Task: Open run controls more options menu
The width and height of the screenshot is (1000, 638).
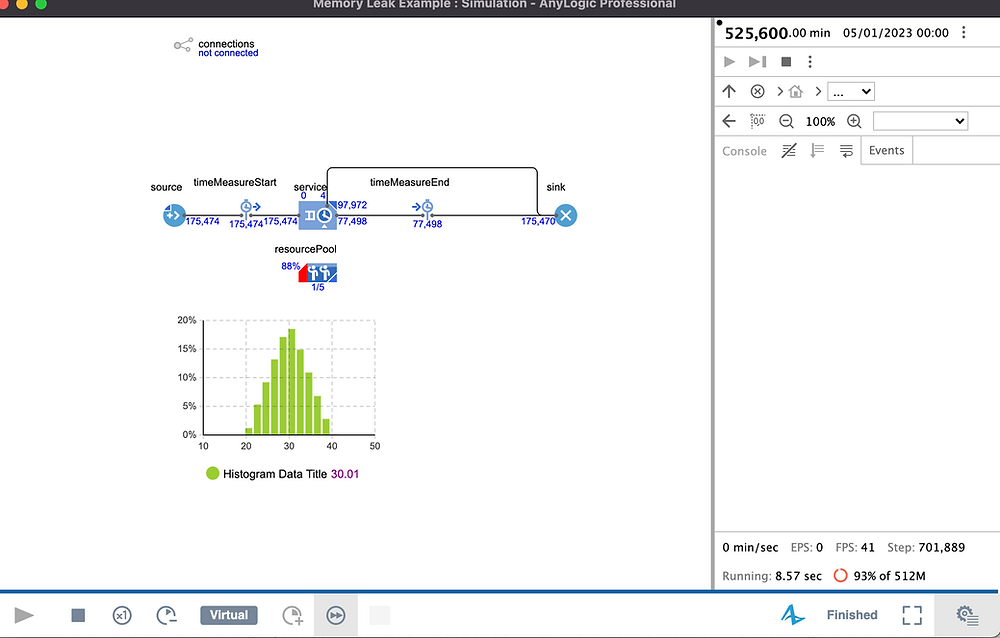Action: tap(810, 61)
